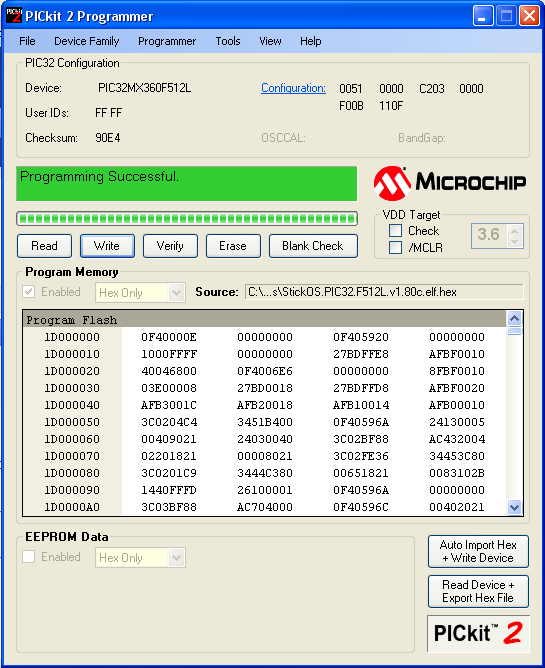The image size is (545, 668).
Task: Click memory cell AFB3001C
Action: pyautogui.click(x=169, y=405)
